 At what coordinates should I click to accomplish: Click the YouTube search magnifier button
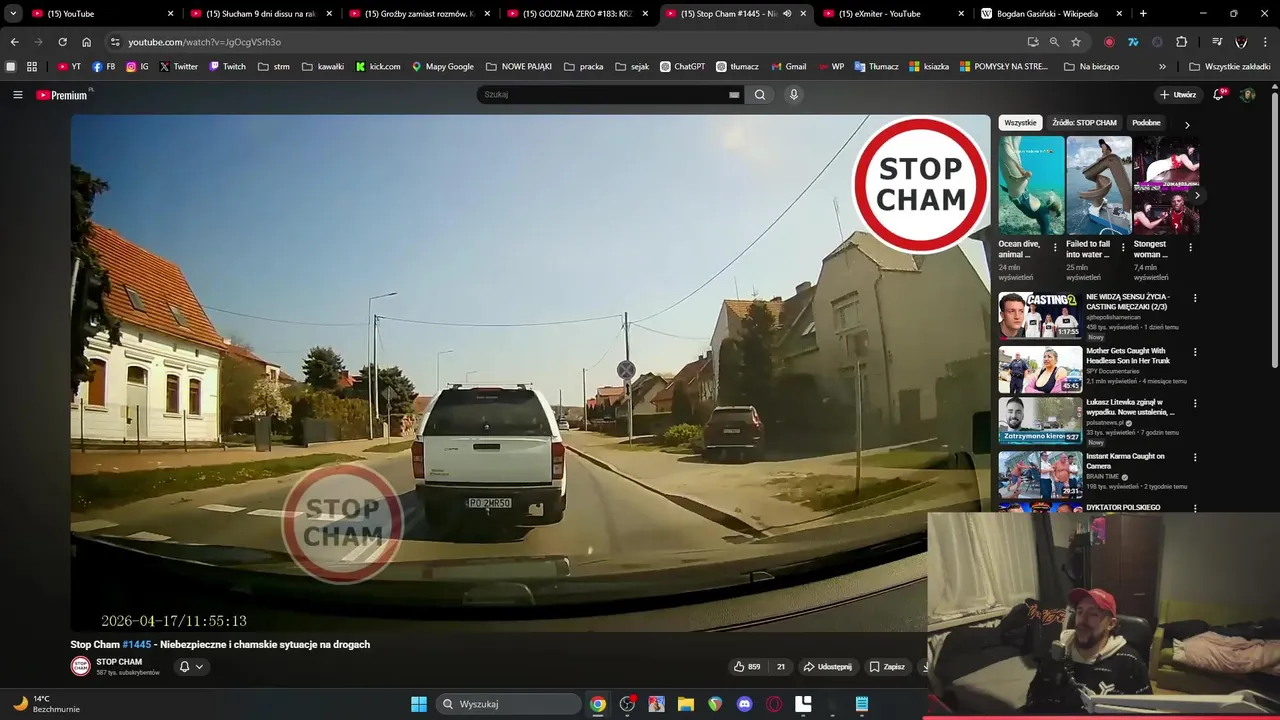tap(760, 95)
